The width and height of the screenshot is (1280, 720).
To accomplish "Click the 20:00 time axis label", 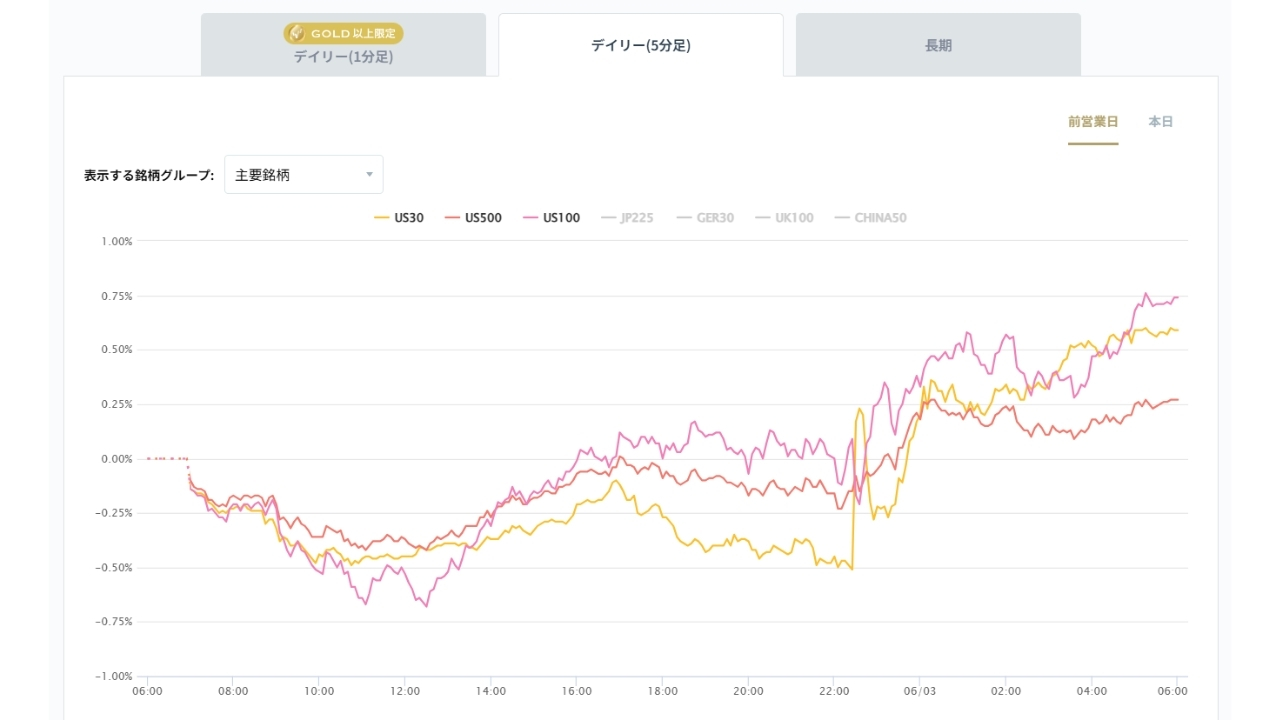I will (x=748, y=691).
